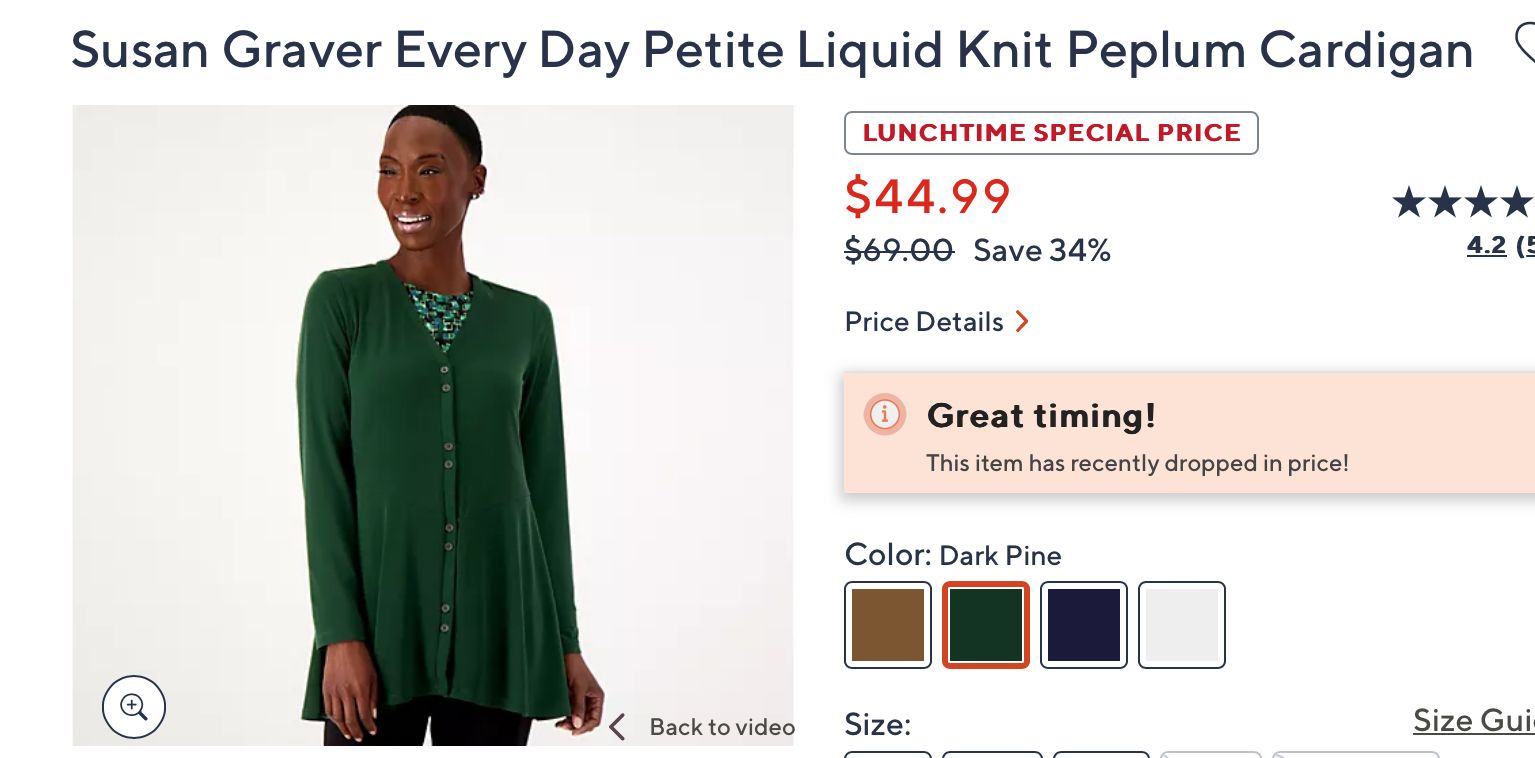
Task: Click the heart favorite icon beside the title
Action: pyautogui.click(x=1524, y=44)
